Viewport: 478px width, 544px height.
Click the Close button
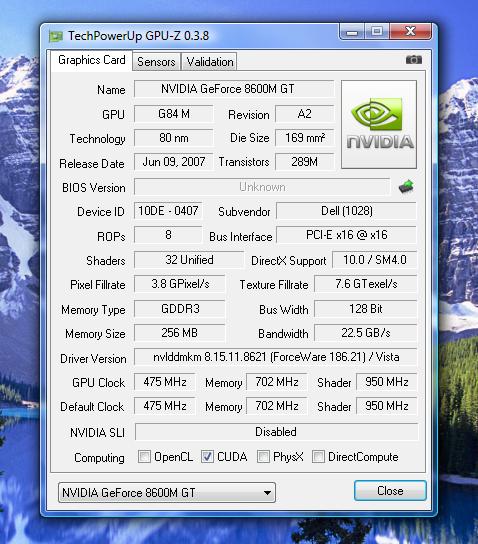point(390,491)
